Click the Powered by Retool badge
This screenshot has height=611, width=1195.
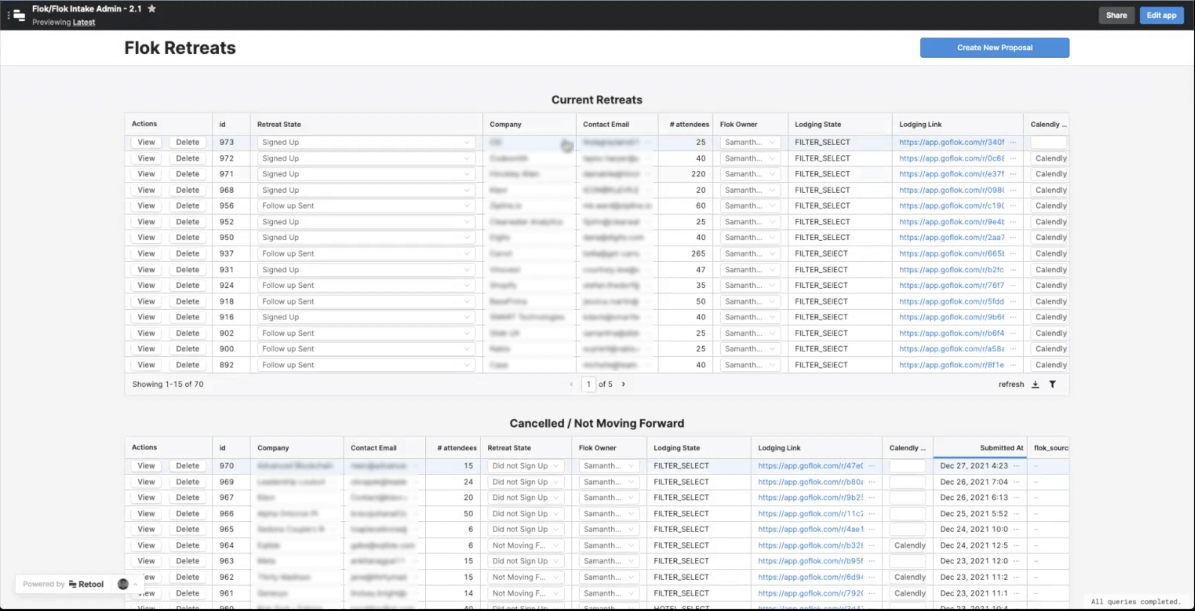[x=63, y=584]
